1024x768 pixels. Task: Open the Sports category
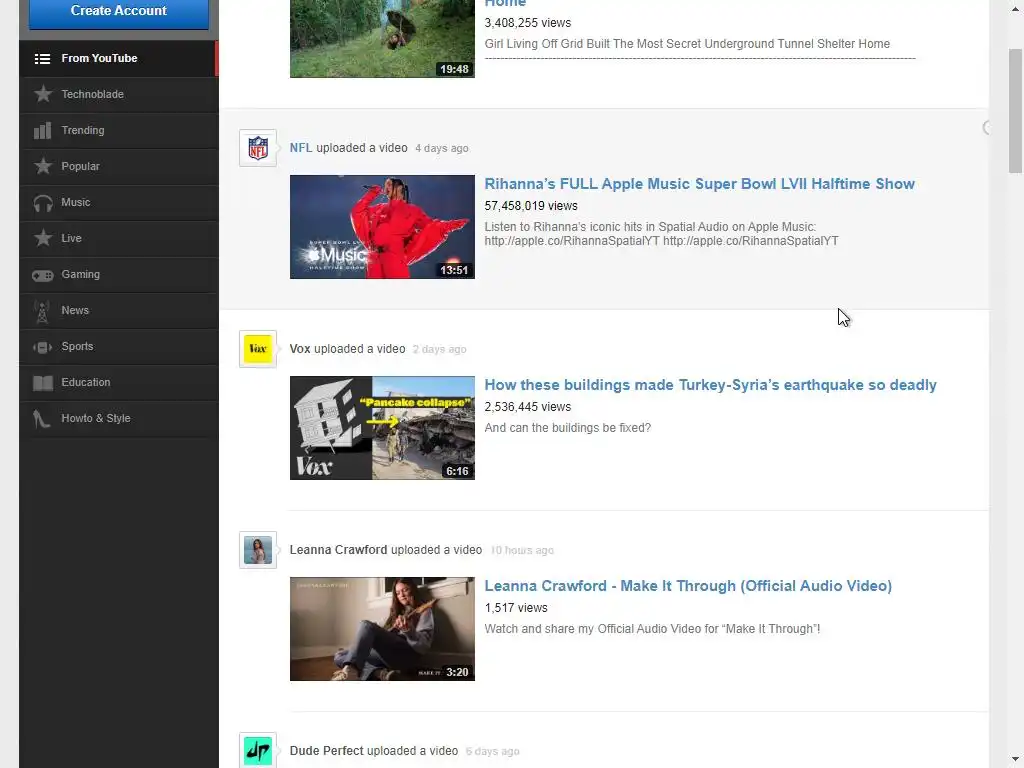click(119, 346)
